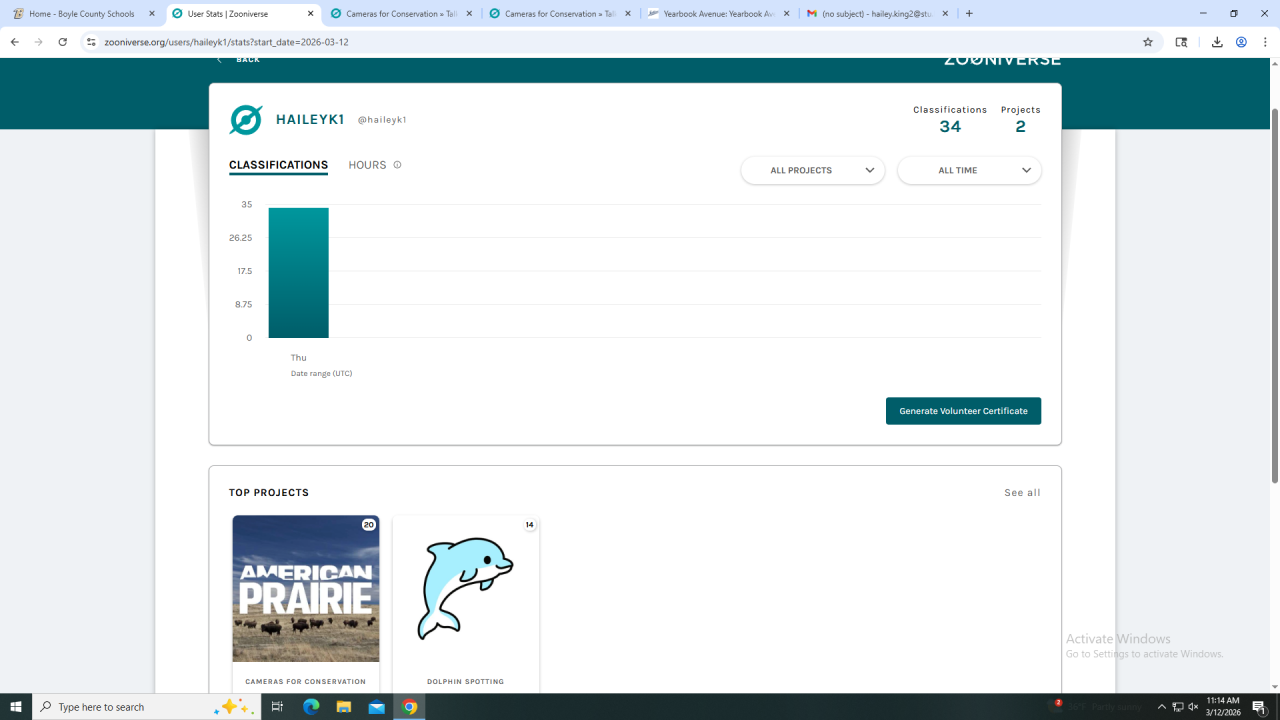Screen dimensions: 1280x720
Task: Click Generate Volunteer Certificate button
Action: (963, 411)
